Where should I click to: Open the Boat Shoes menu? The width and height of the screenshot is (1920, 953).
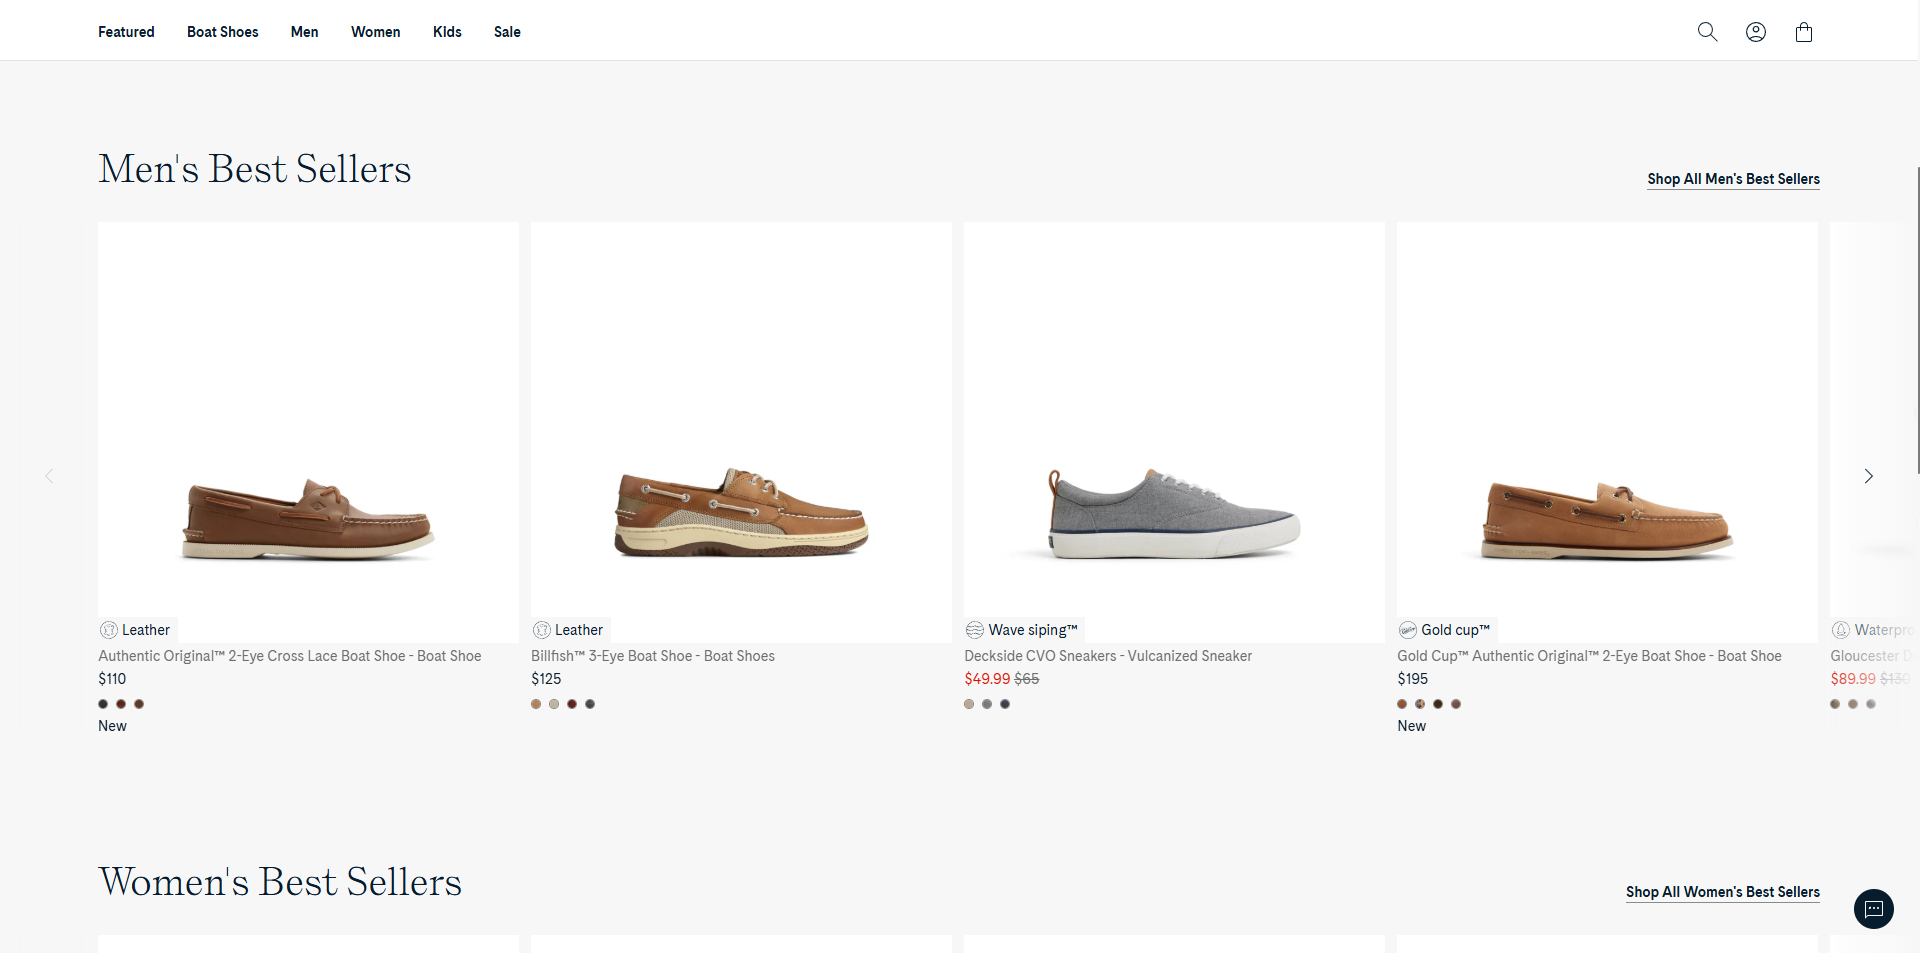[222, 31]
